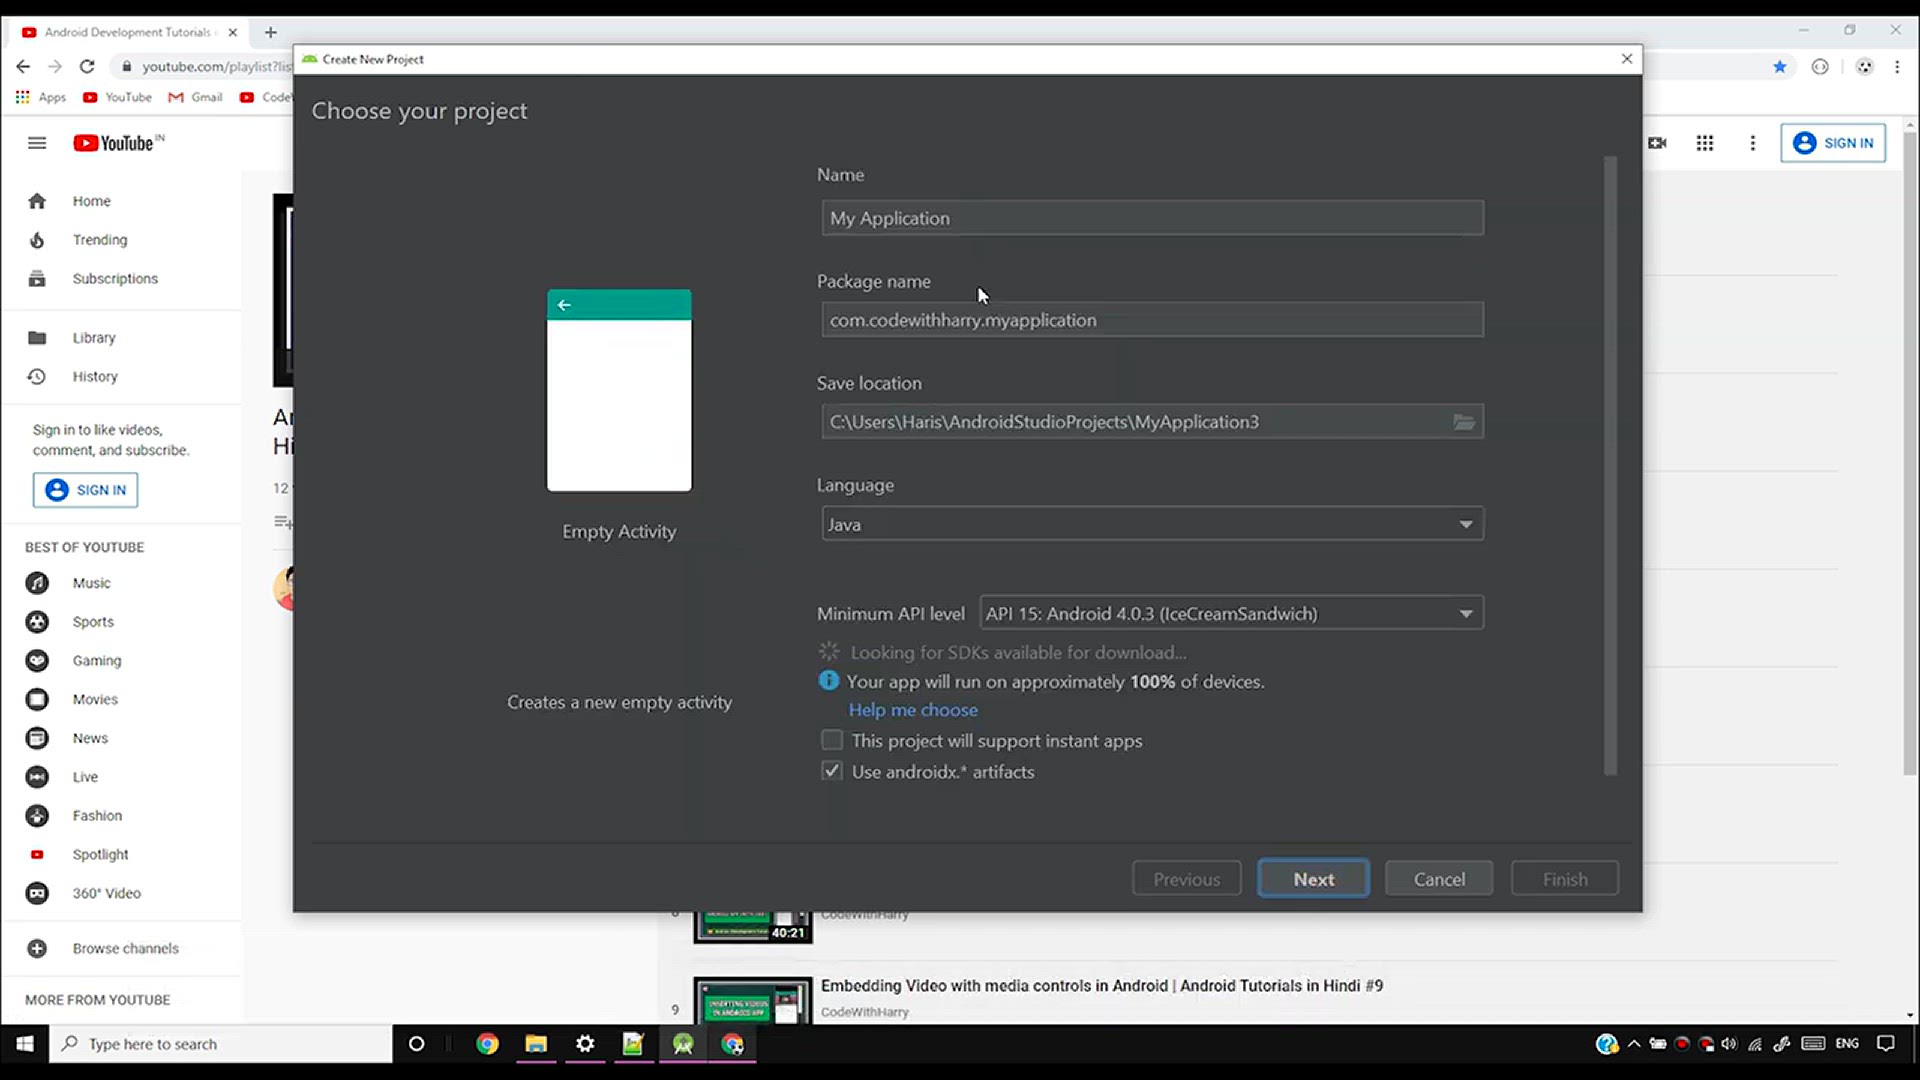Screen dimensions: 1920x1080
Task: Open the folder browse icon in Save location
Action: point(1464,422)
